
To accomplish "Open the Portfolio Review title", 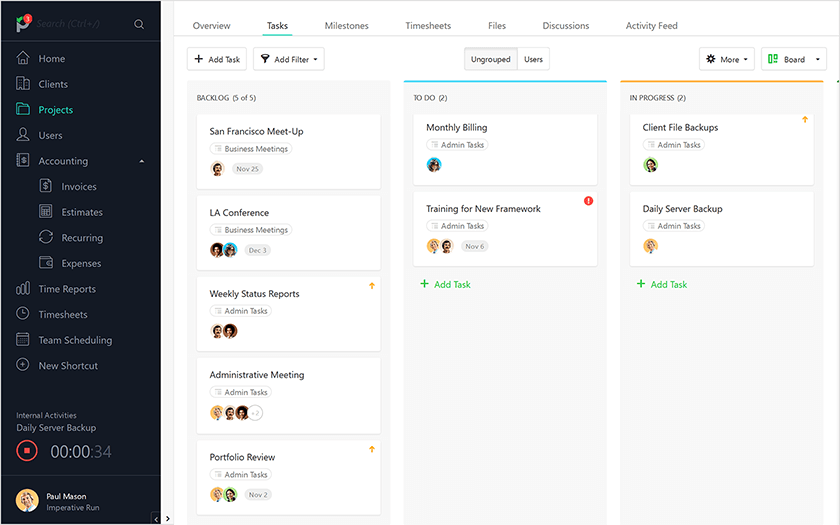I will point(242,457).
